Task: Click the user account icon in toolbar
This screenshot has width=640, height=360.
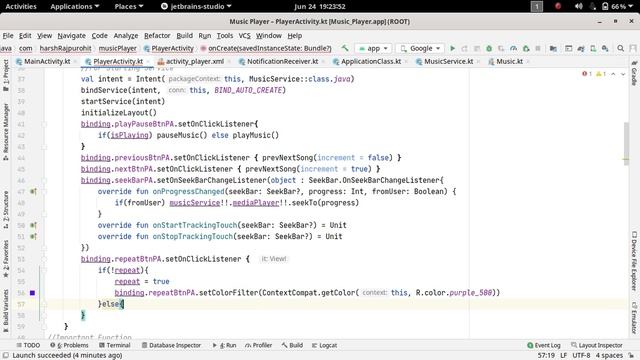Action: pyautogui.click(x=633, y=48)
